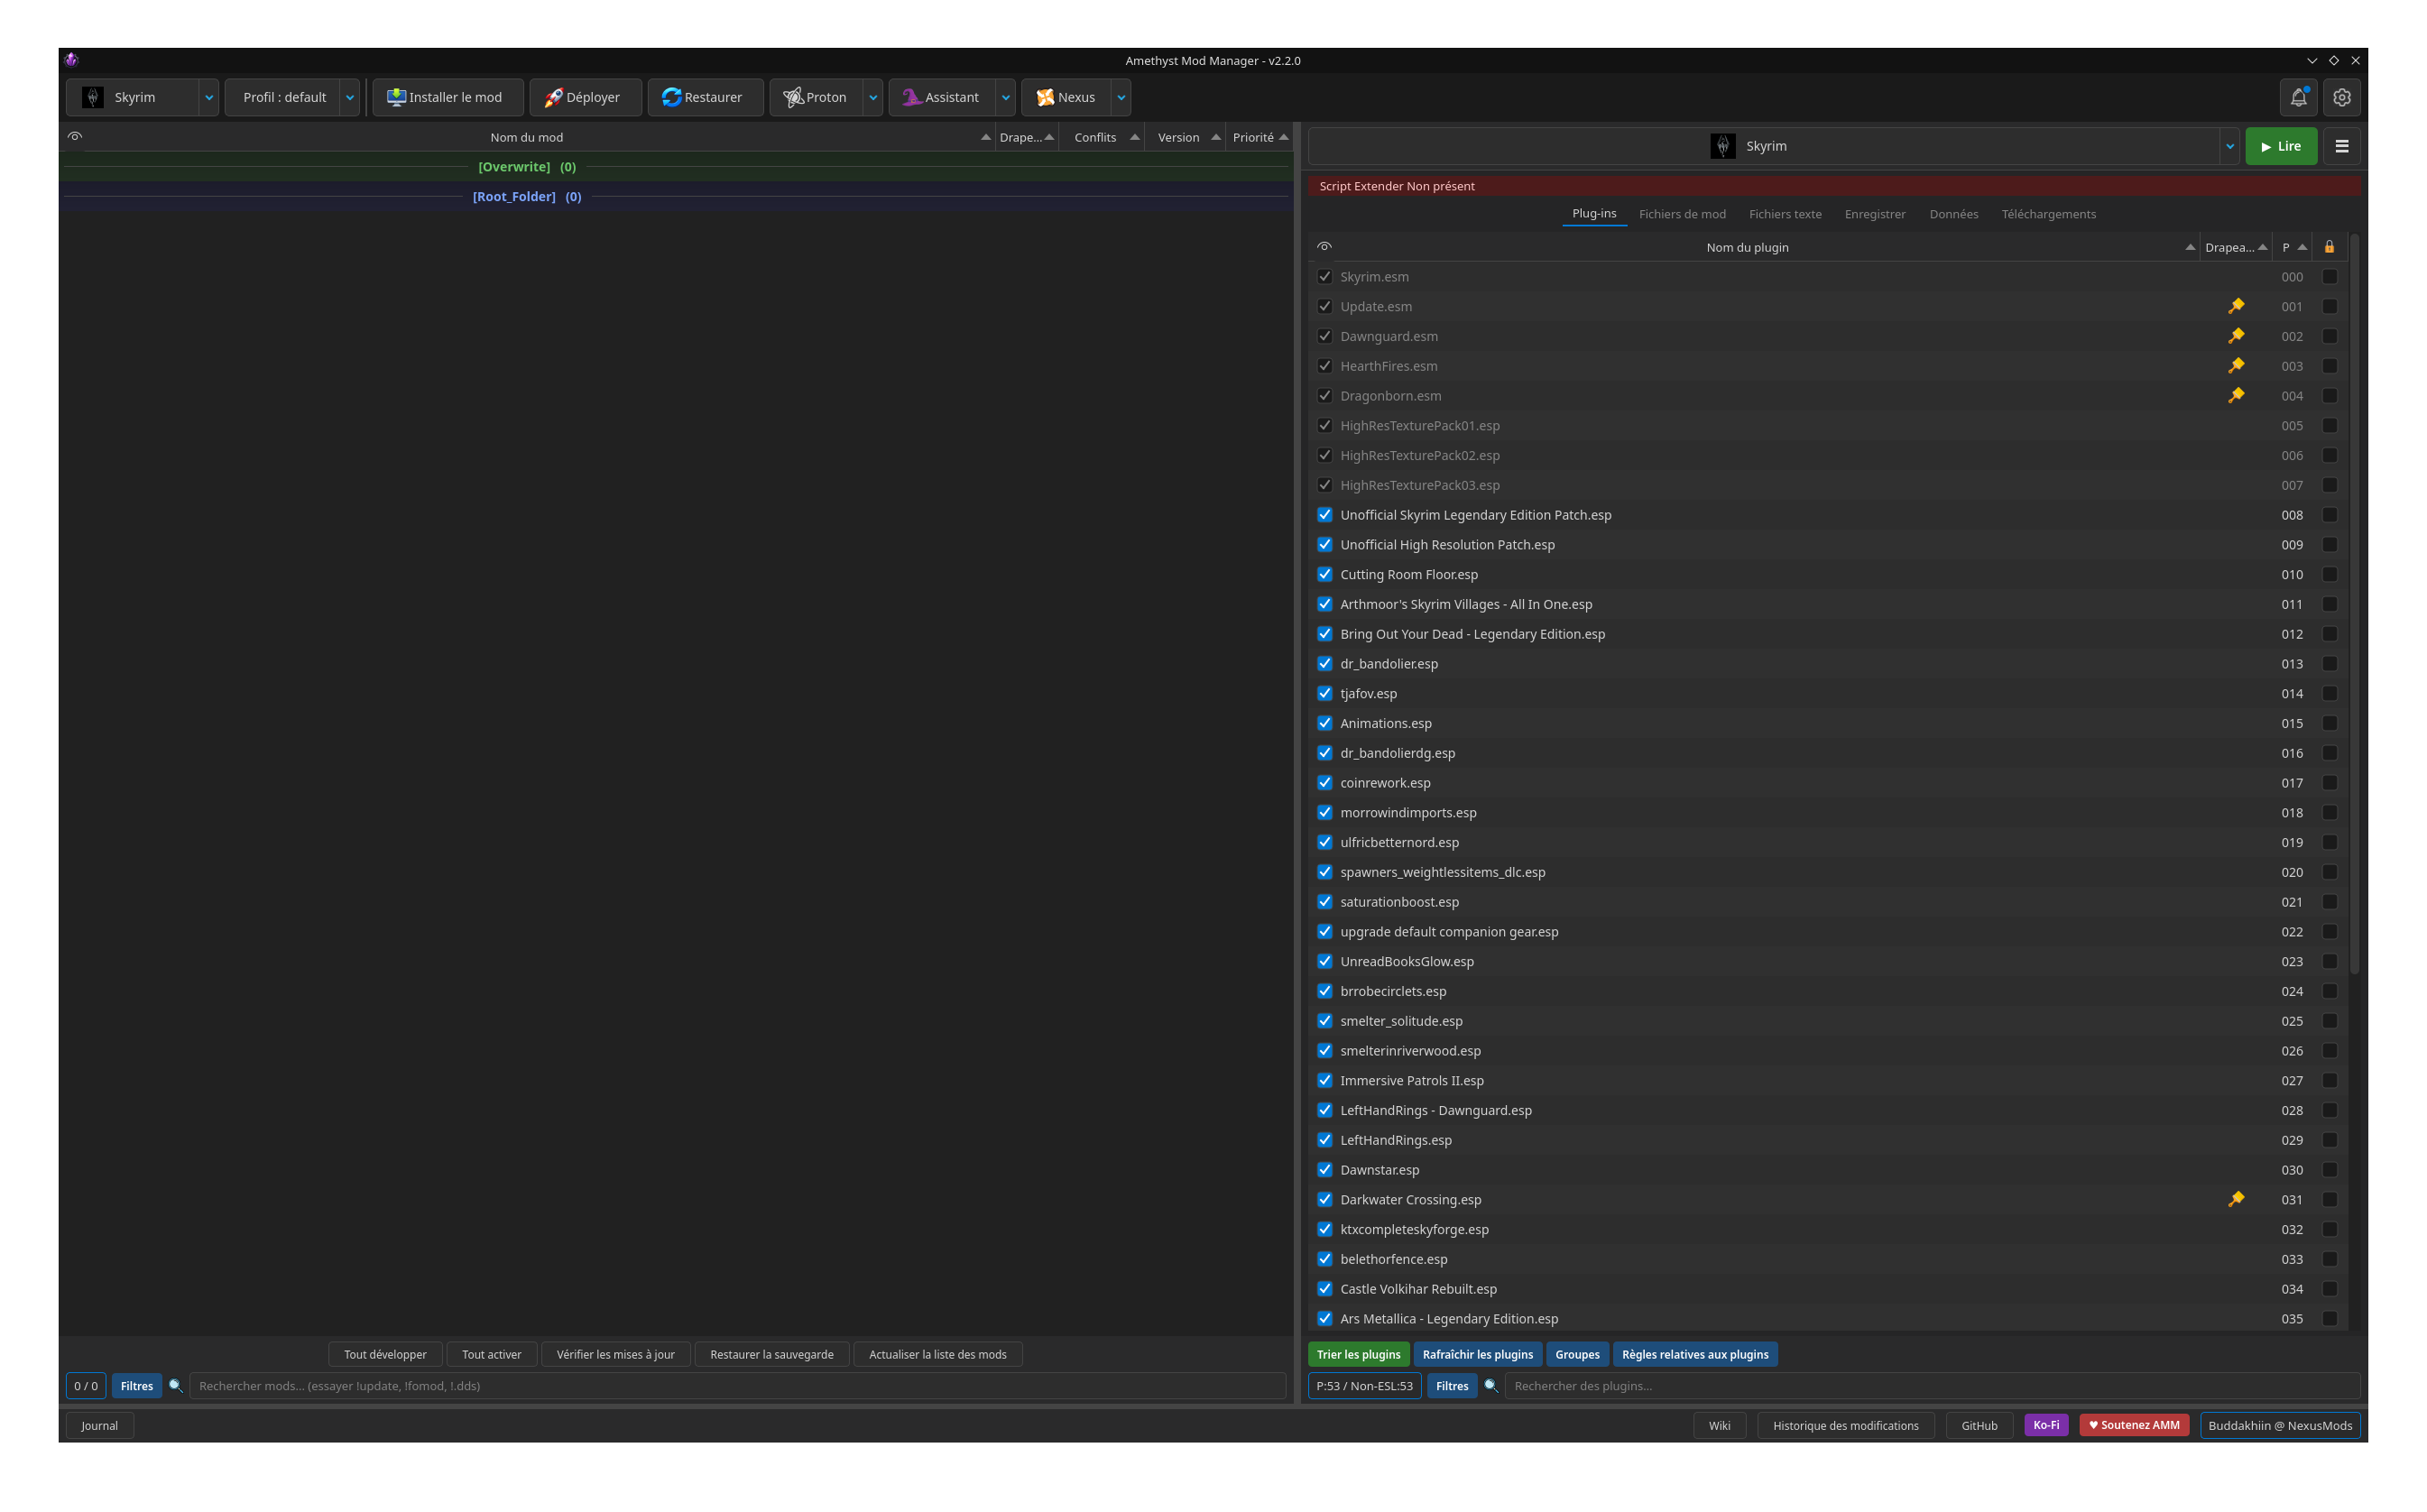The height and width of the screenshot is (1512, 2427).
Task: Select the [Overwrite] mod row
Action: tap(676, 167)
